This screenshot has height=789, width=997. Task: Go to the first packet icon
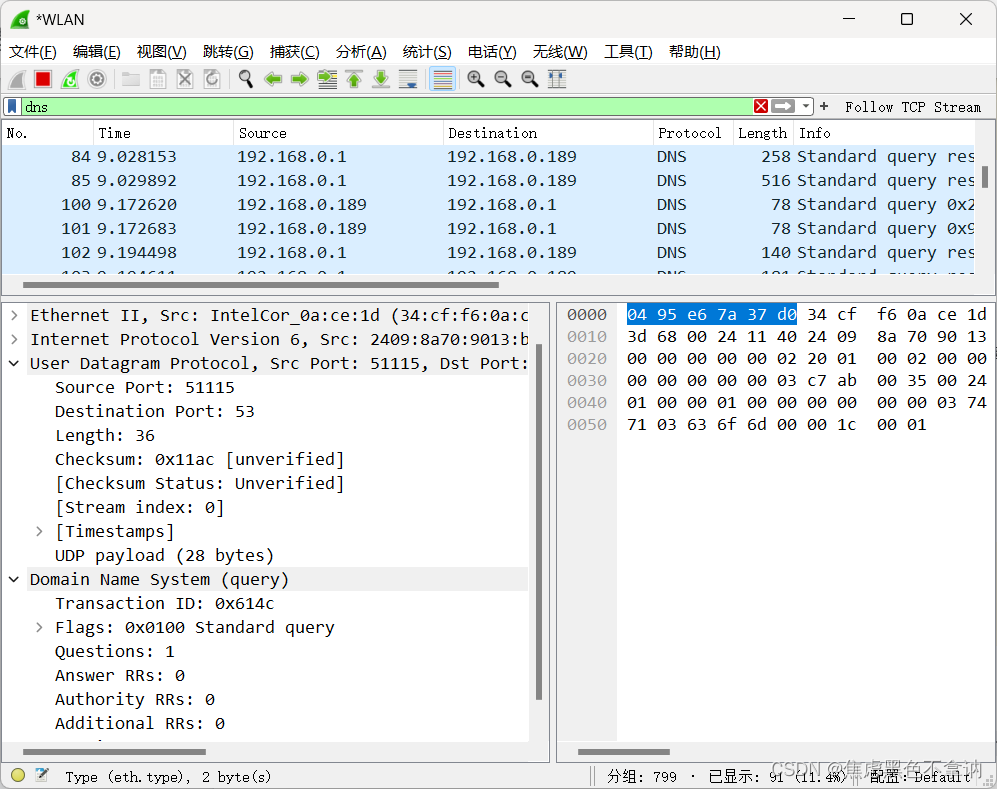[x=354, y=79]
